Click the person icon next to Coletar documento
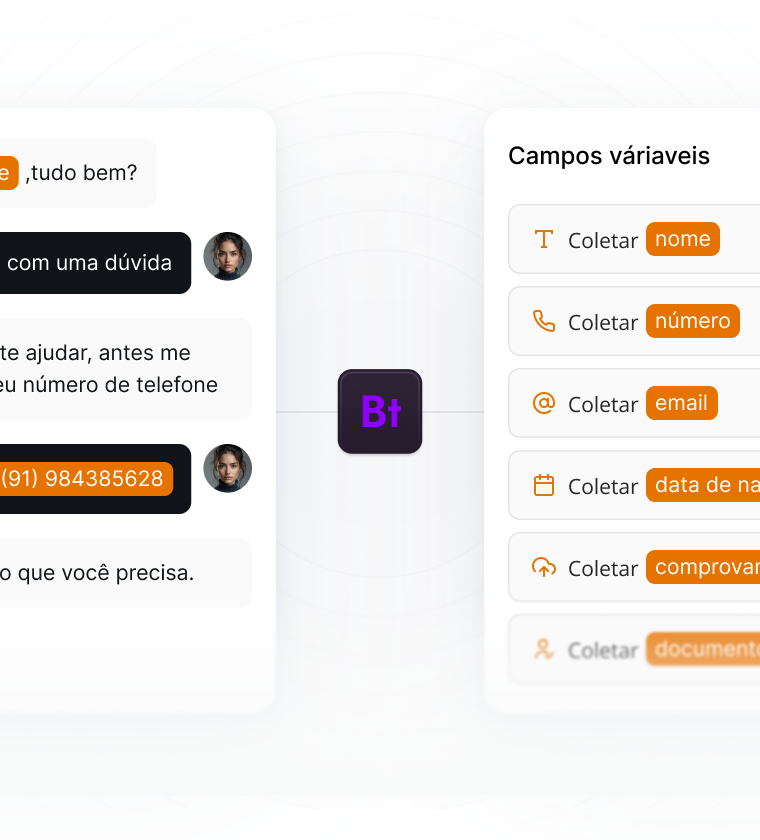 tap(544, 649)
